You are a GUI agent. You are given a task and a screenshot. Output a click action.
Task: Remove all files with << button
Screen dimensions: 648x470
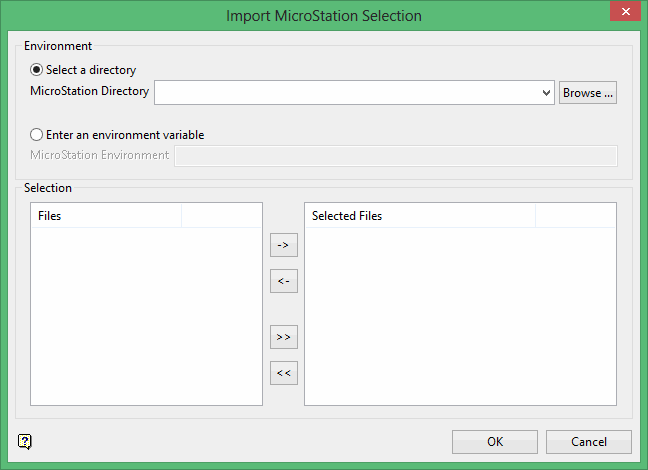click(284, 373)
